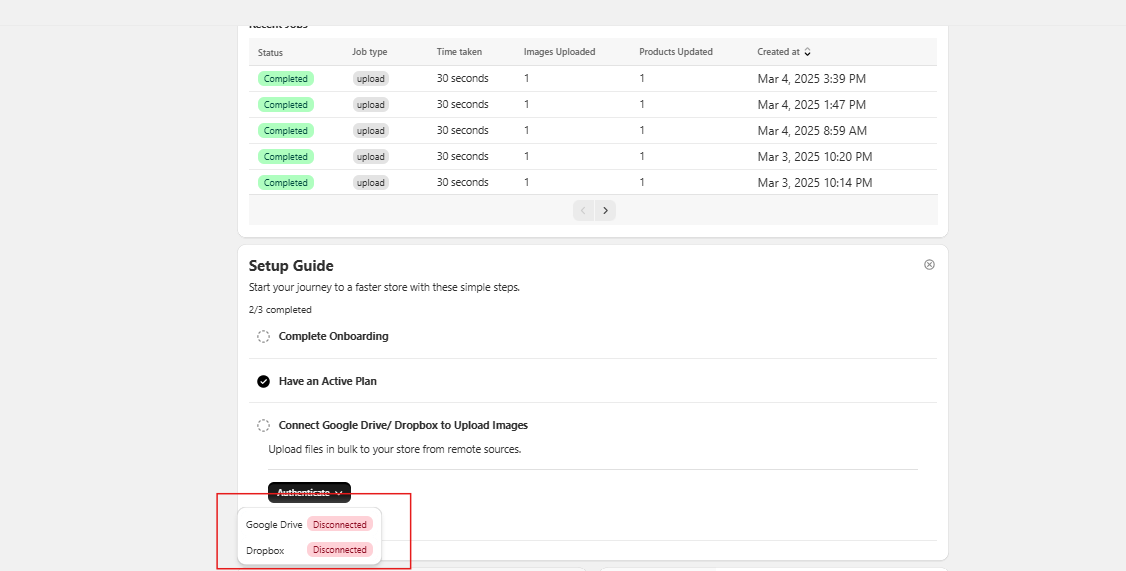Click the Images Uploaded column header
1126x571 pixels.
(559, 52)
